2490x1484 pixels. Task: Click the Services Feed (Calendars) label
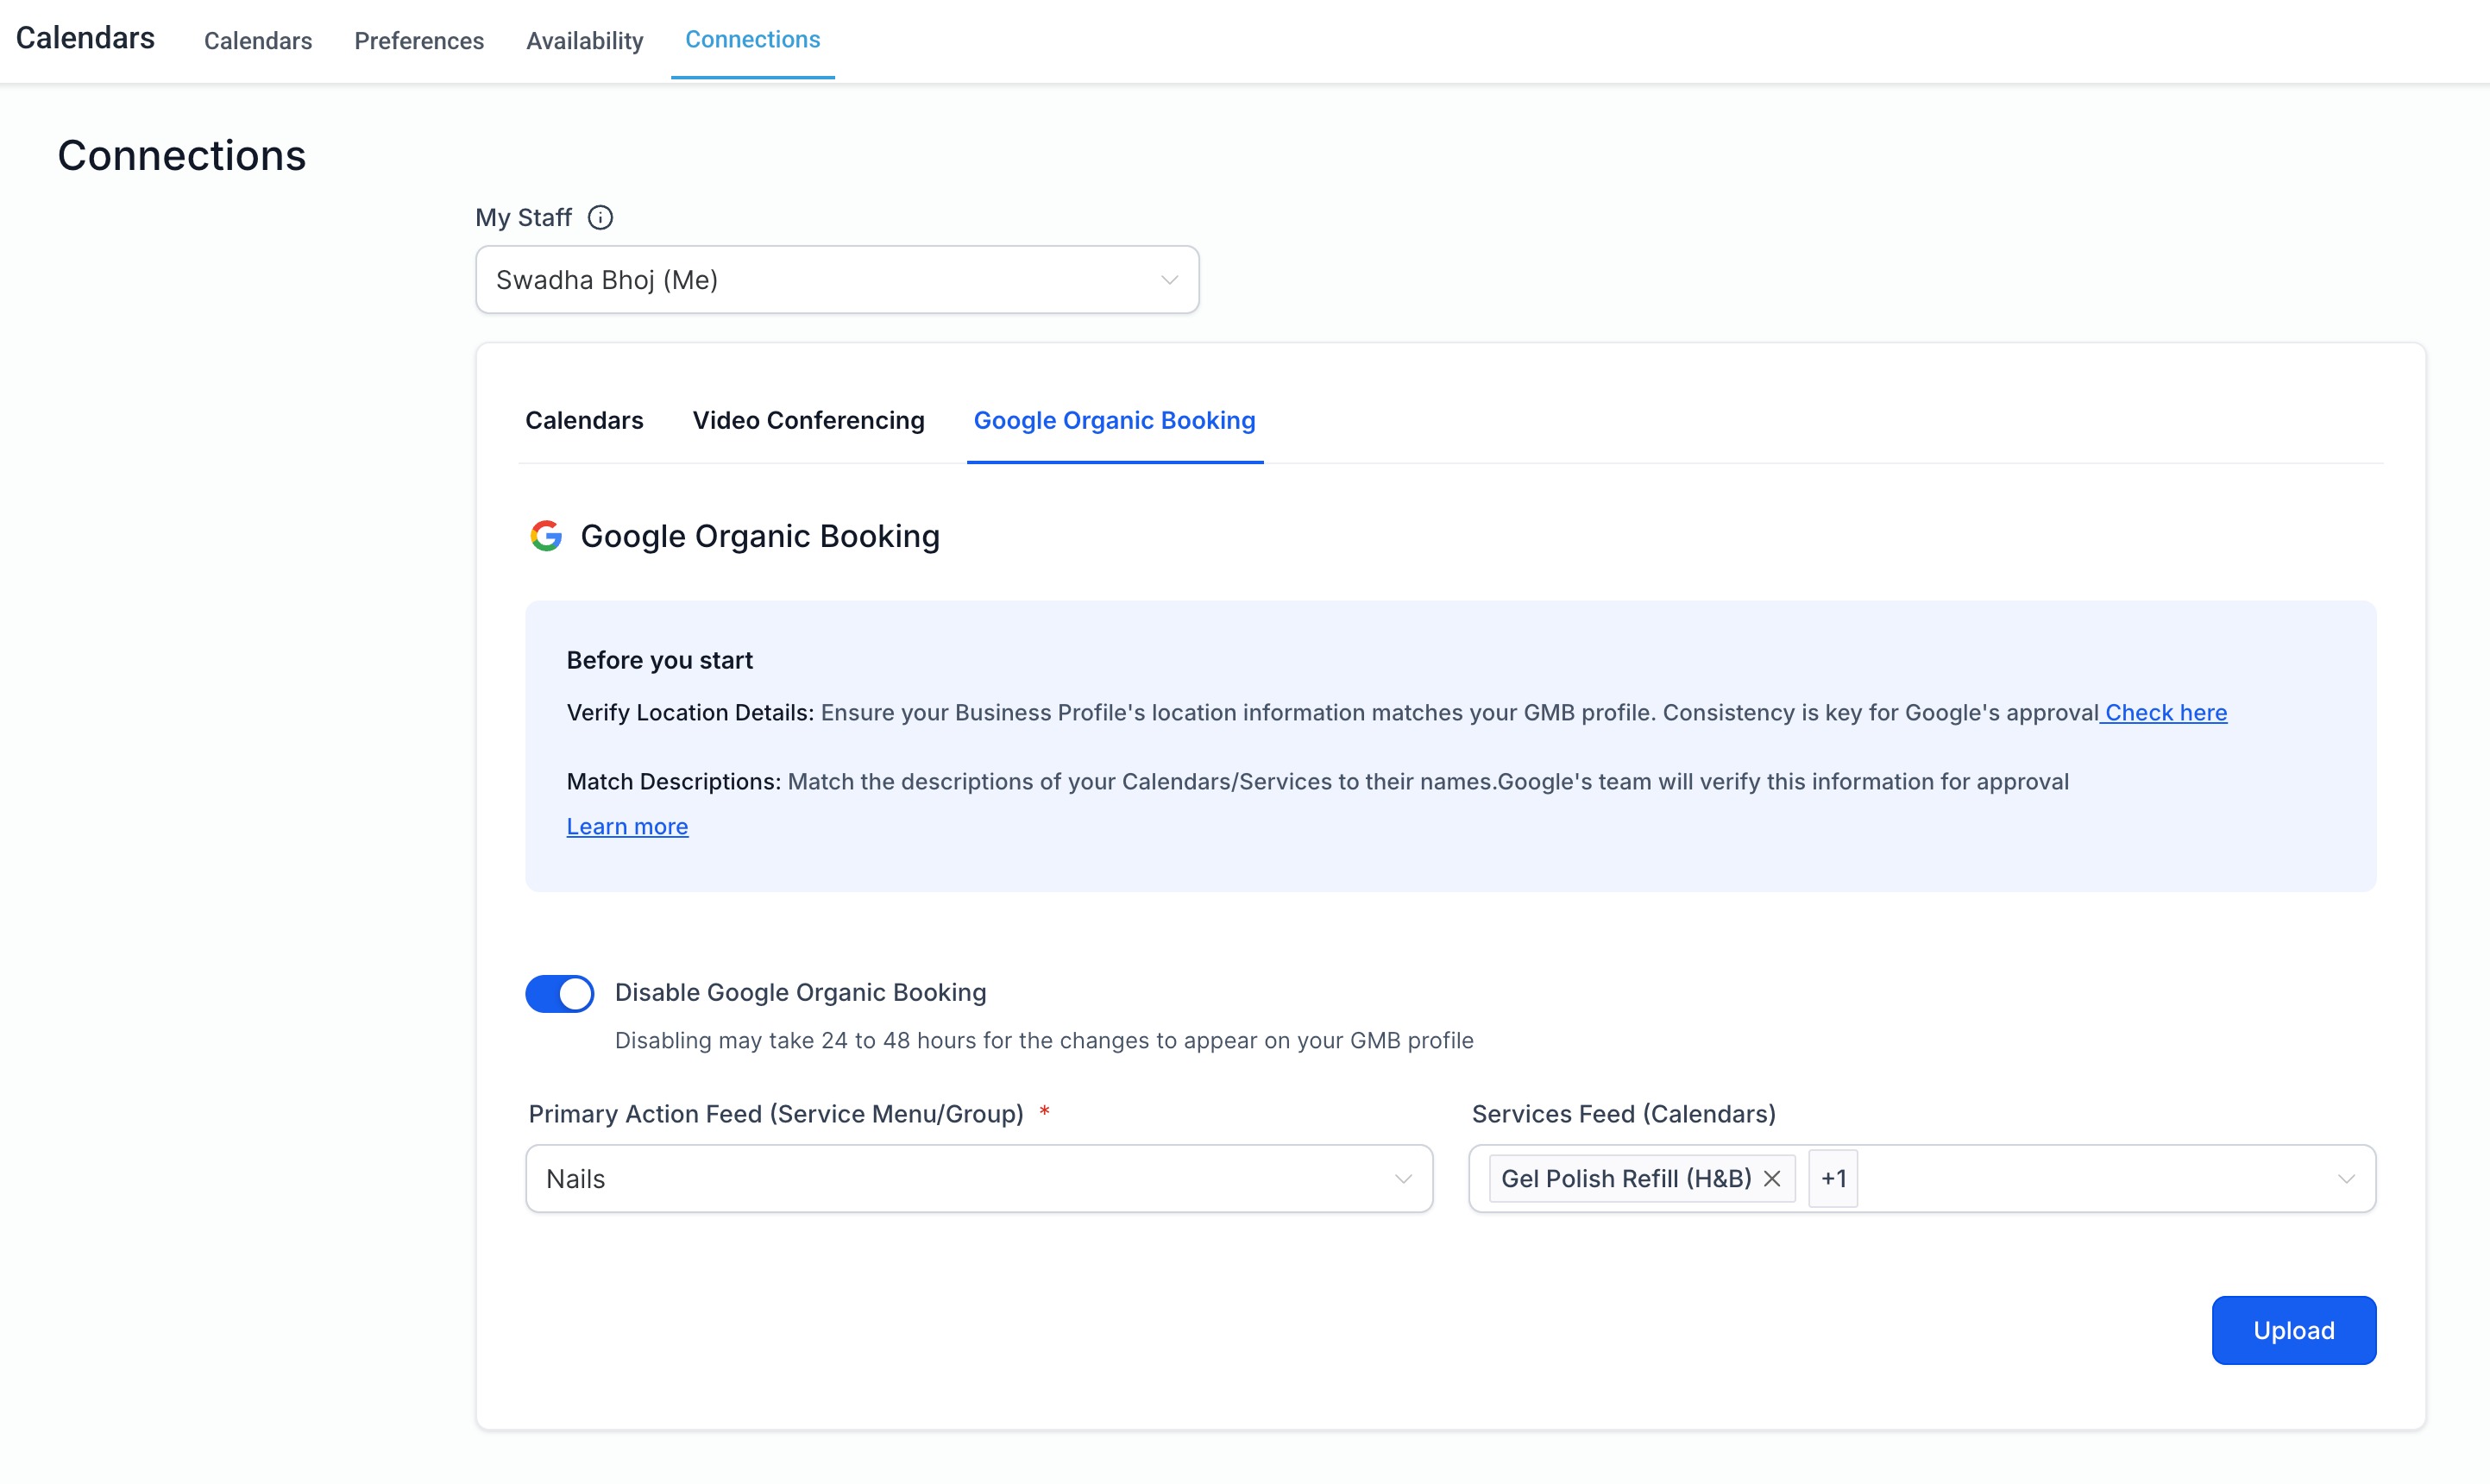pyautogui.click(x=1624, y=1114)
